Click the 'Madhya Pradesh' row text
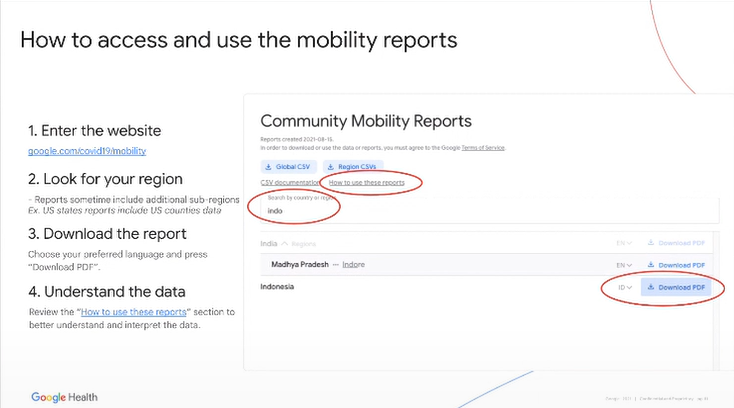 tap(300, 264)
